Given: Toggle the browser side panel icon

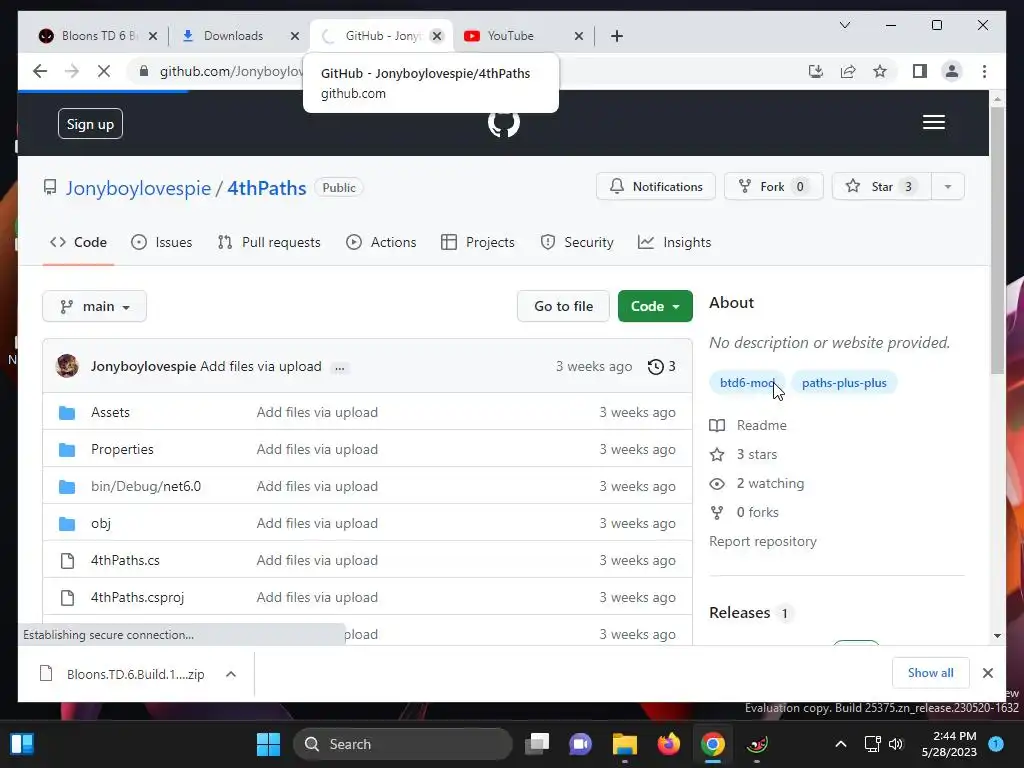Looking at the screenshot, I should 920,71.
